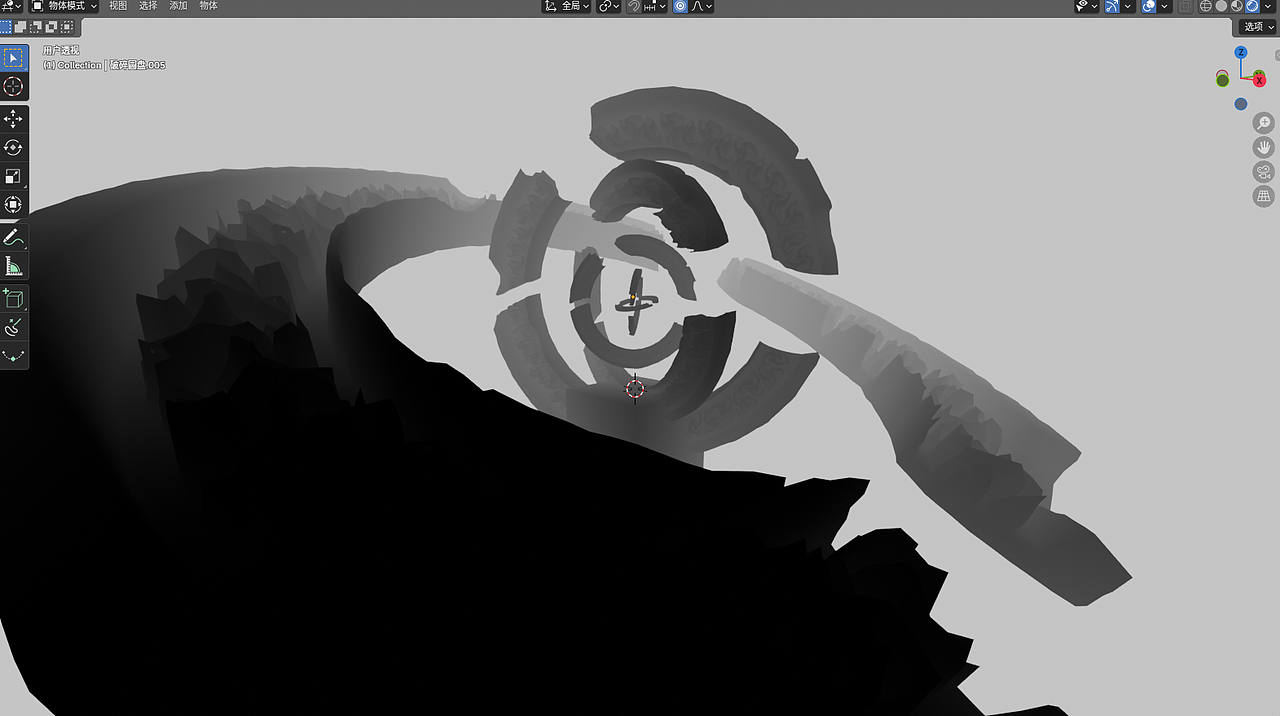Switch to material preview shading
1280x716 pixels.
(1237, 6)
